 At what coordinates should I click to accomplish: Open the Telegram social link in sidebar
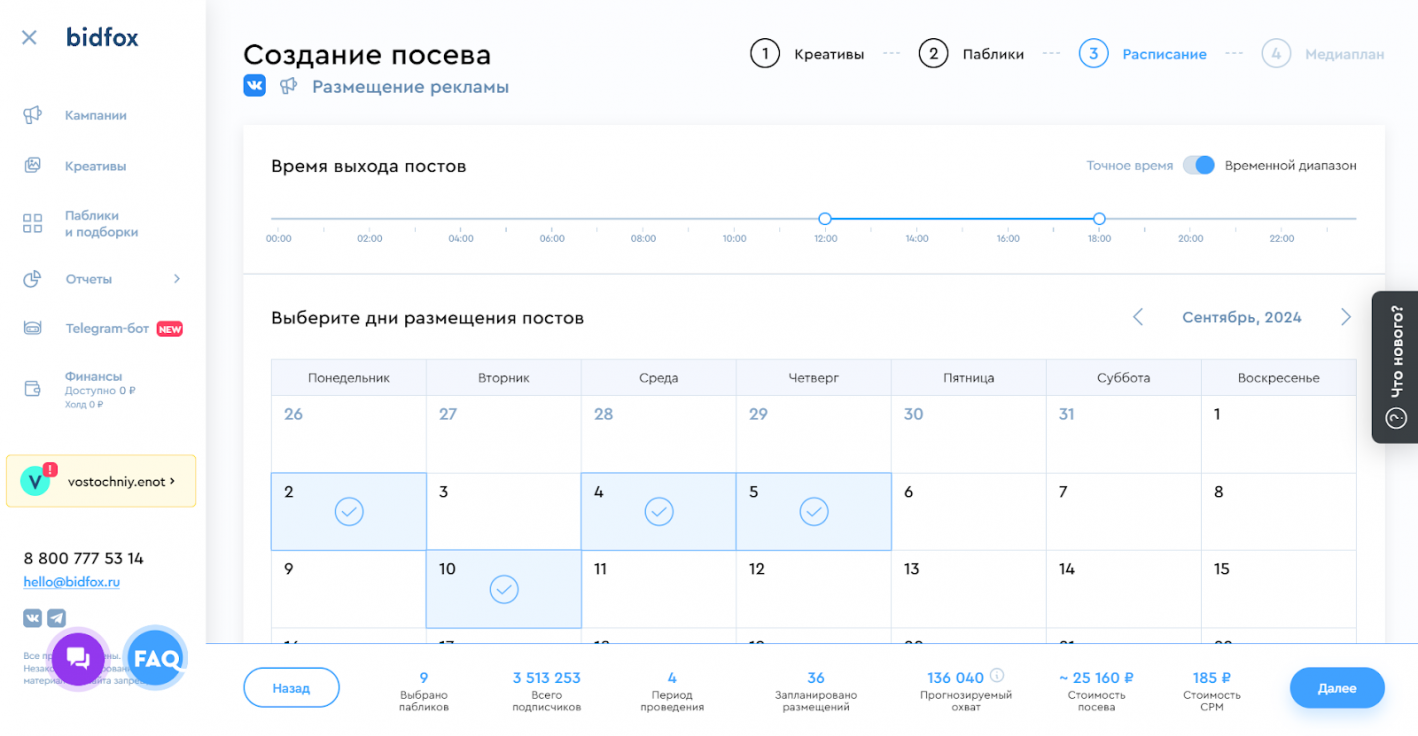[x=57, y=618]
